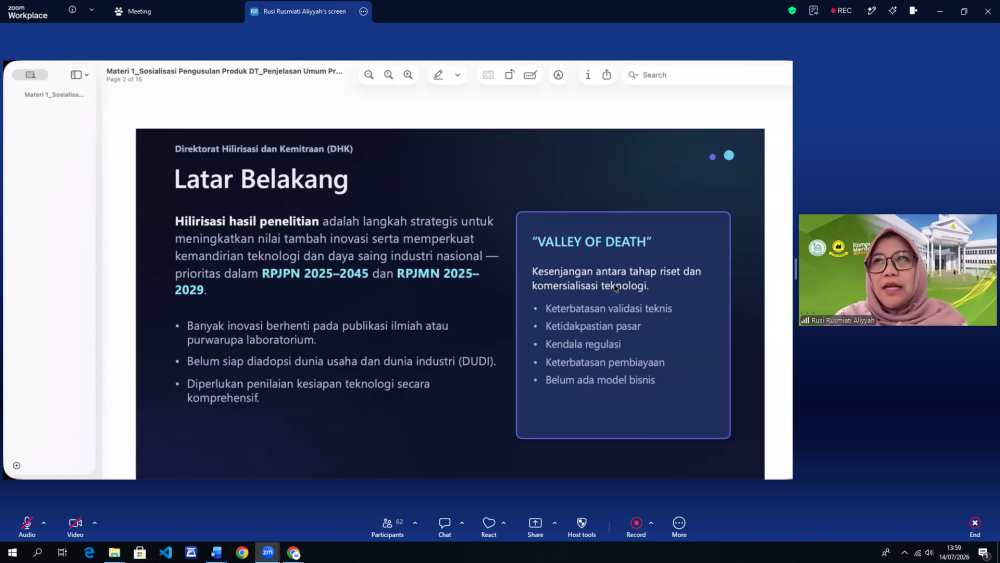Expand the Video options arrow
1000x563 pixels.
coord(94,523)
